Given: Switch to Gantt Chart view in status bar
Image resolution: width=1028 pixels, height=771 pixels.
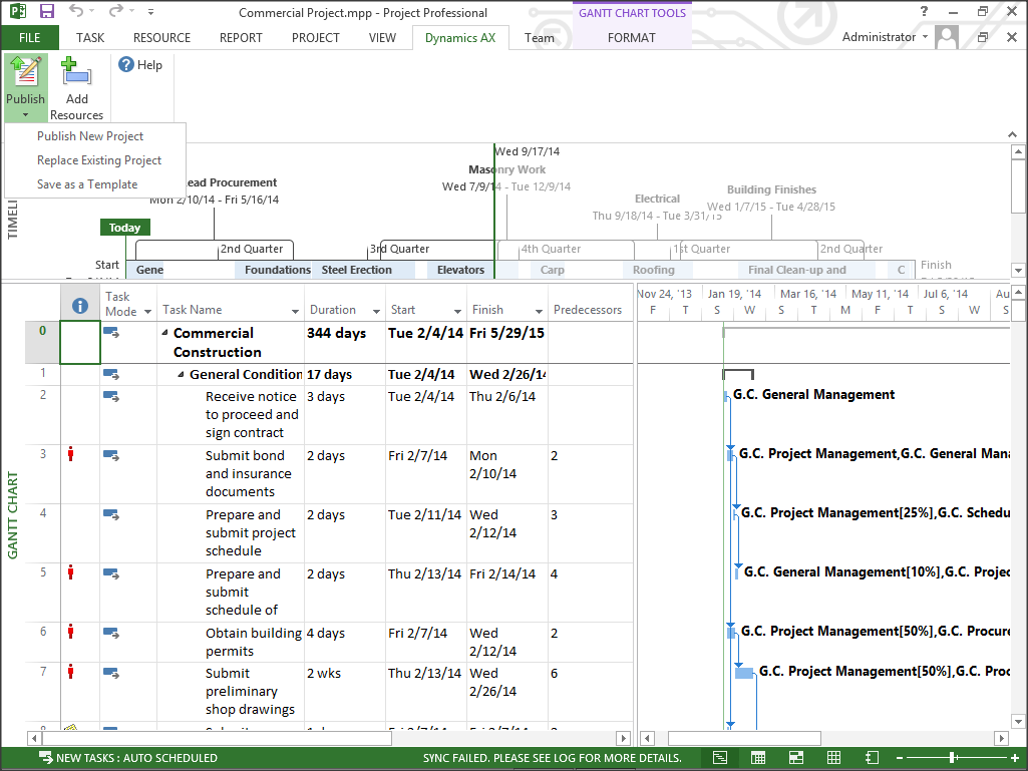Looking at the screenshot, I should [x=720, y=758].
